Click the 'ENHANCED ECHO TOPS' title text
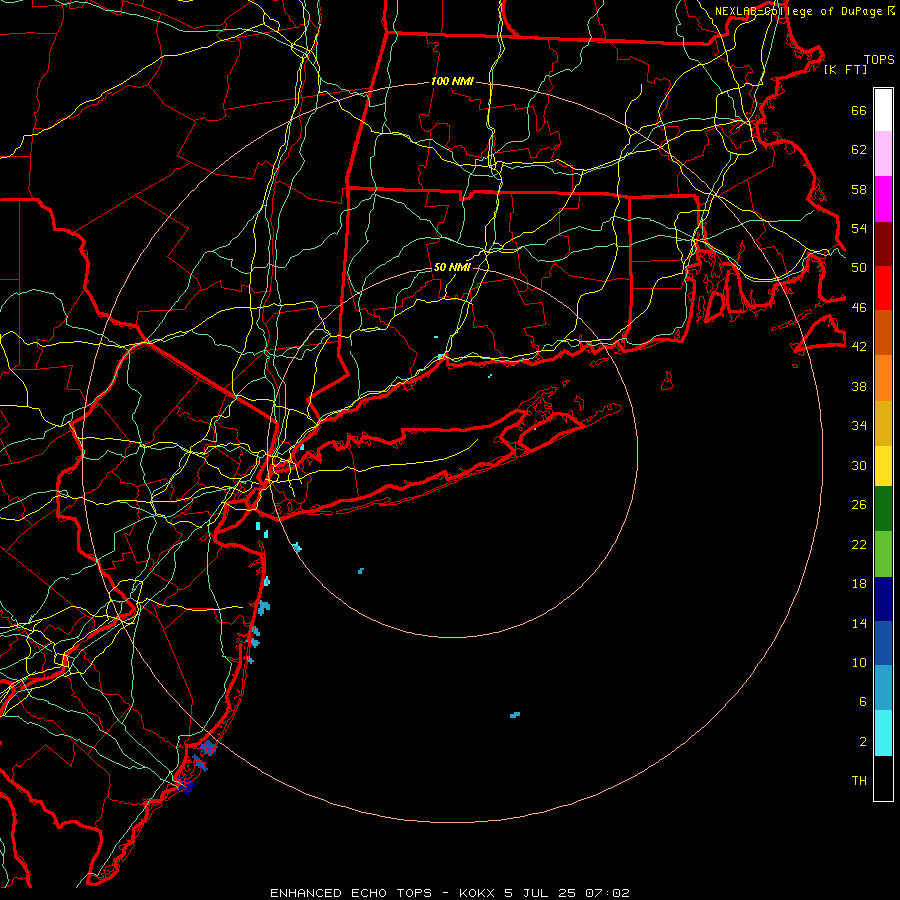Viewport: 900px width, 900px height. pos(351,893)
